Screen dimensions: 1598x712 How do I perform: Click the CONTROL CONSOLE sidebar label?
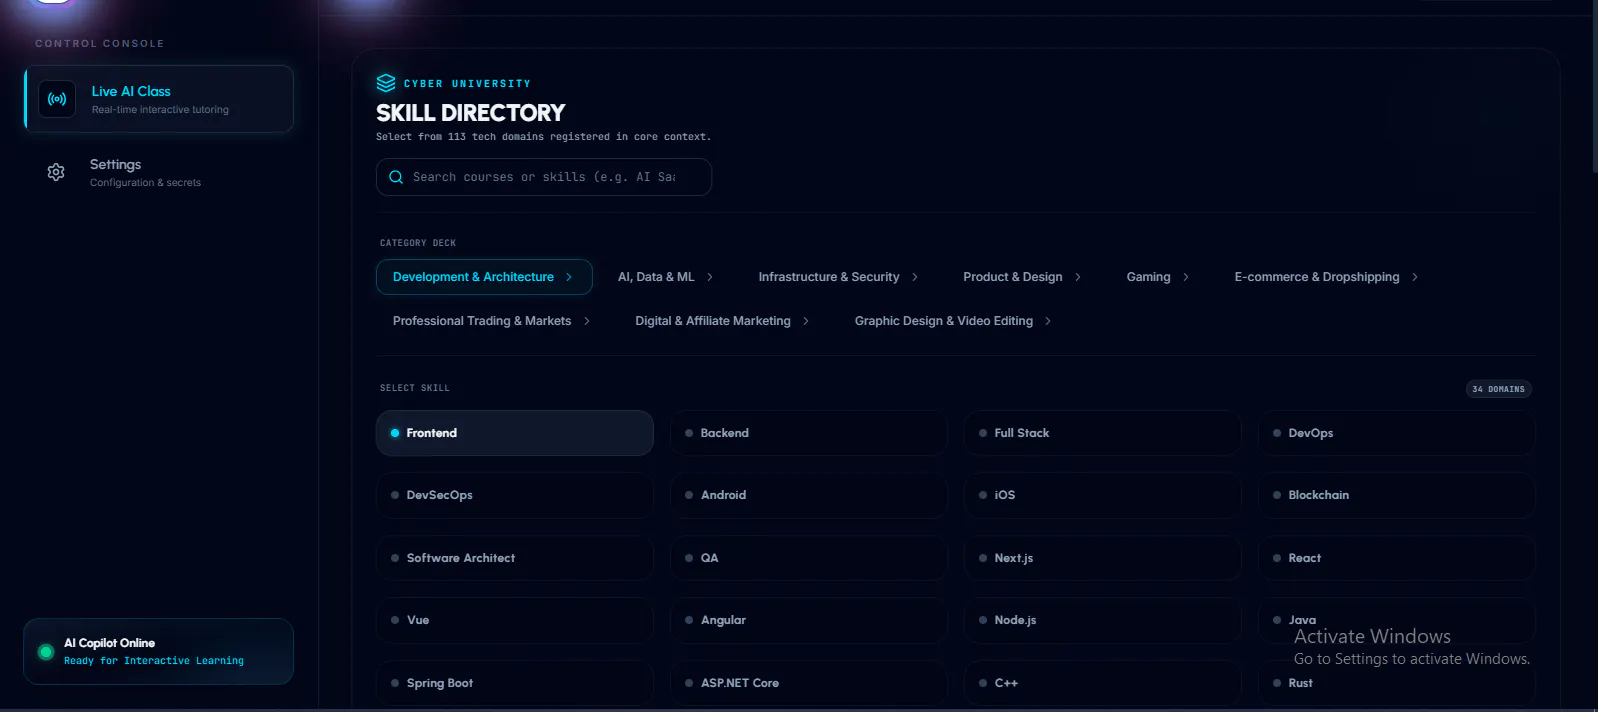100,44
